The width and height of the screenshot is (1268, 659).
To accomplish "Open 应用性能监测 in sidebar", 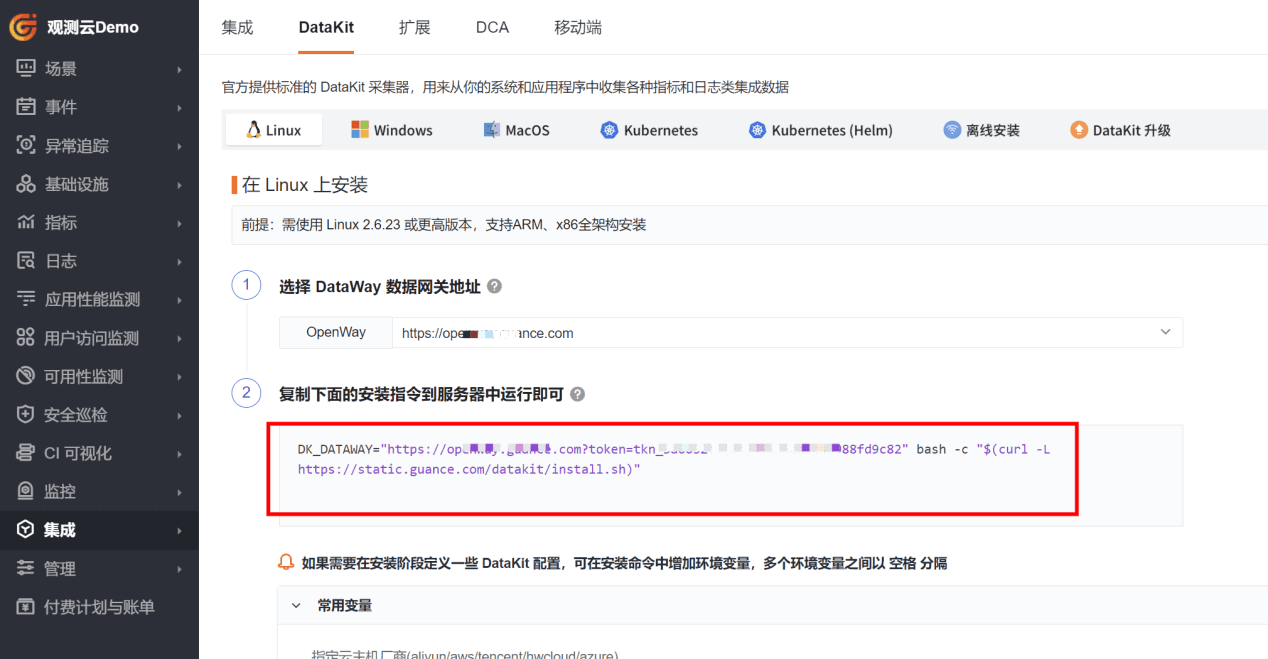I will 99,299.
